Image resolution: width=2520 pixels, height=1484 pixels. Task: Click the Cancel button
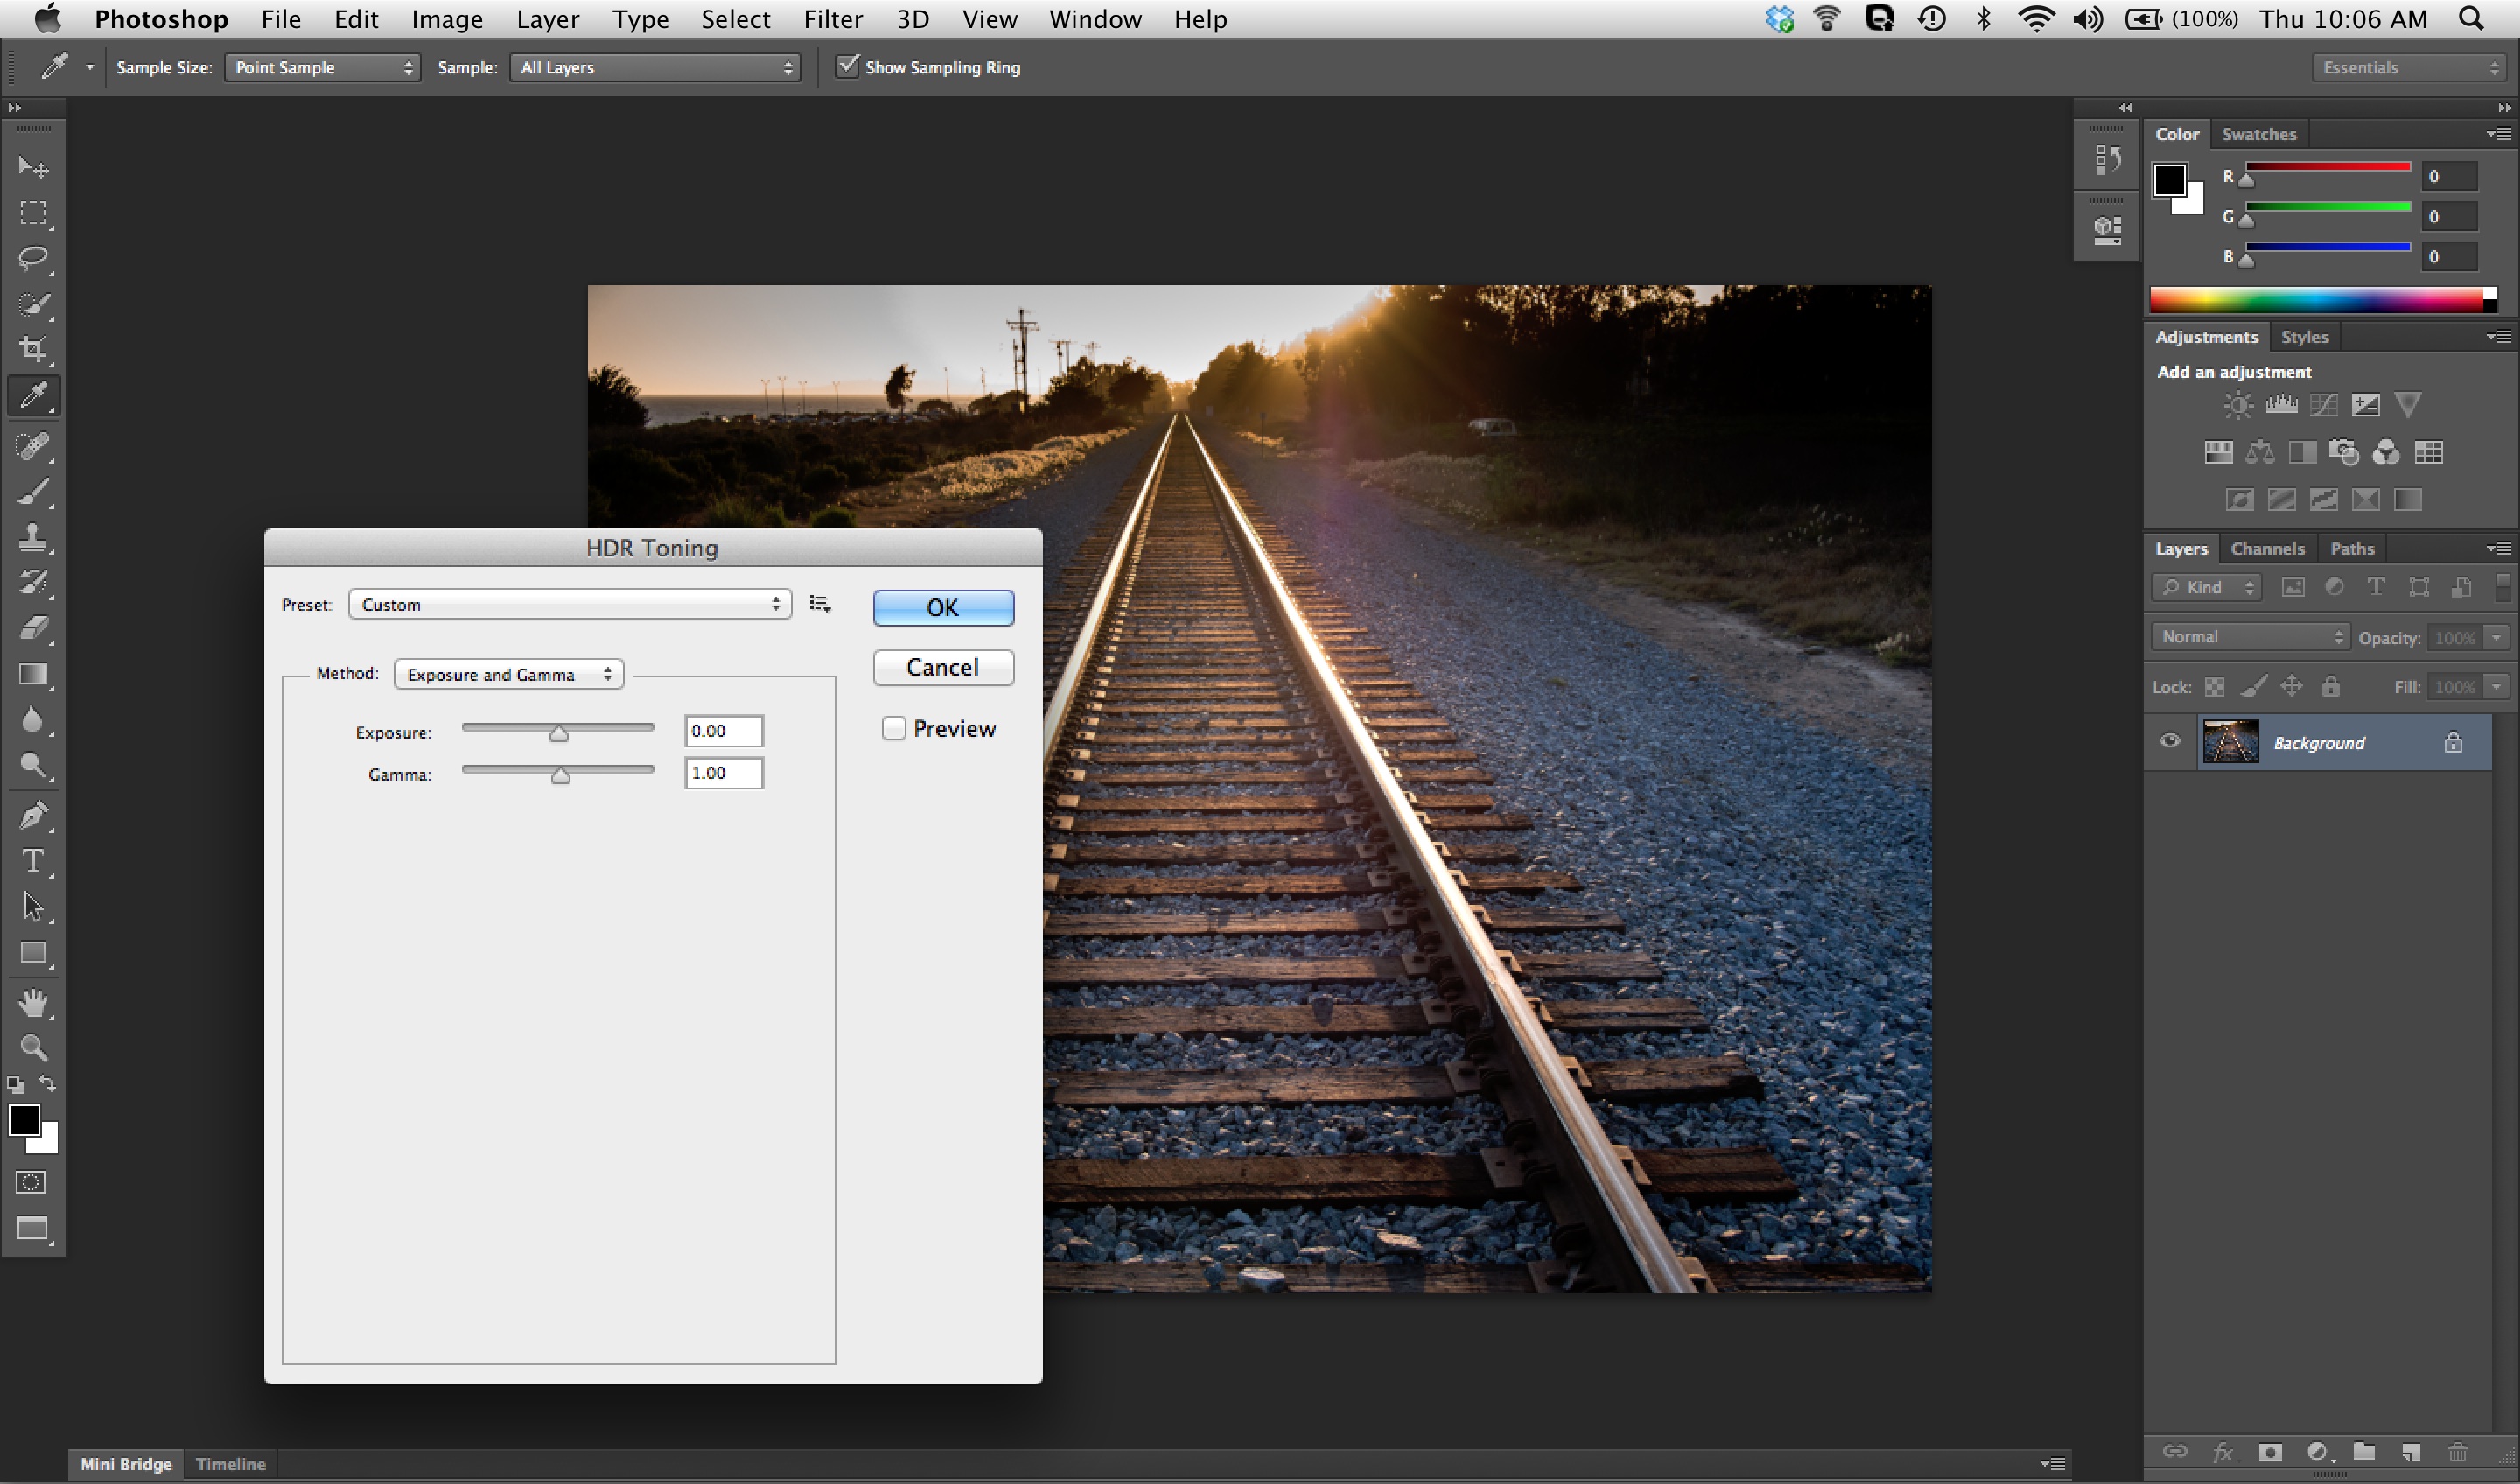(943, 667)
